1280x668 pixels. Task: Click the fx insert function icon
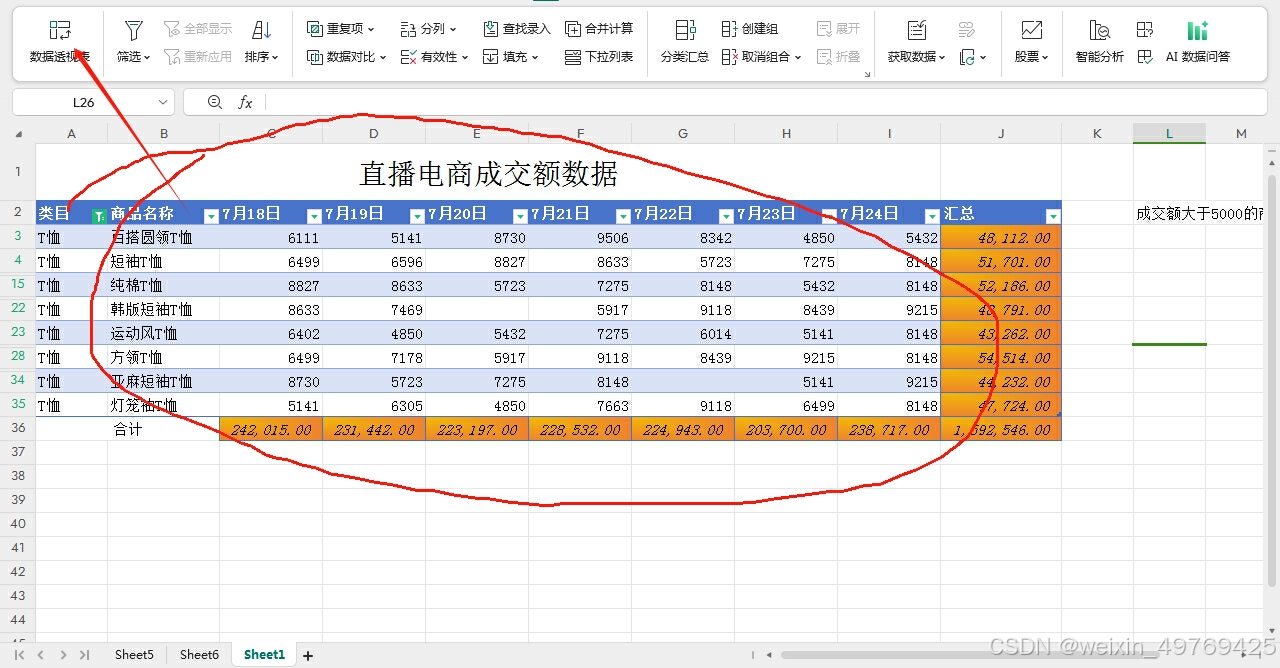(245, 102)
